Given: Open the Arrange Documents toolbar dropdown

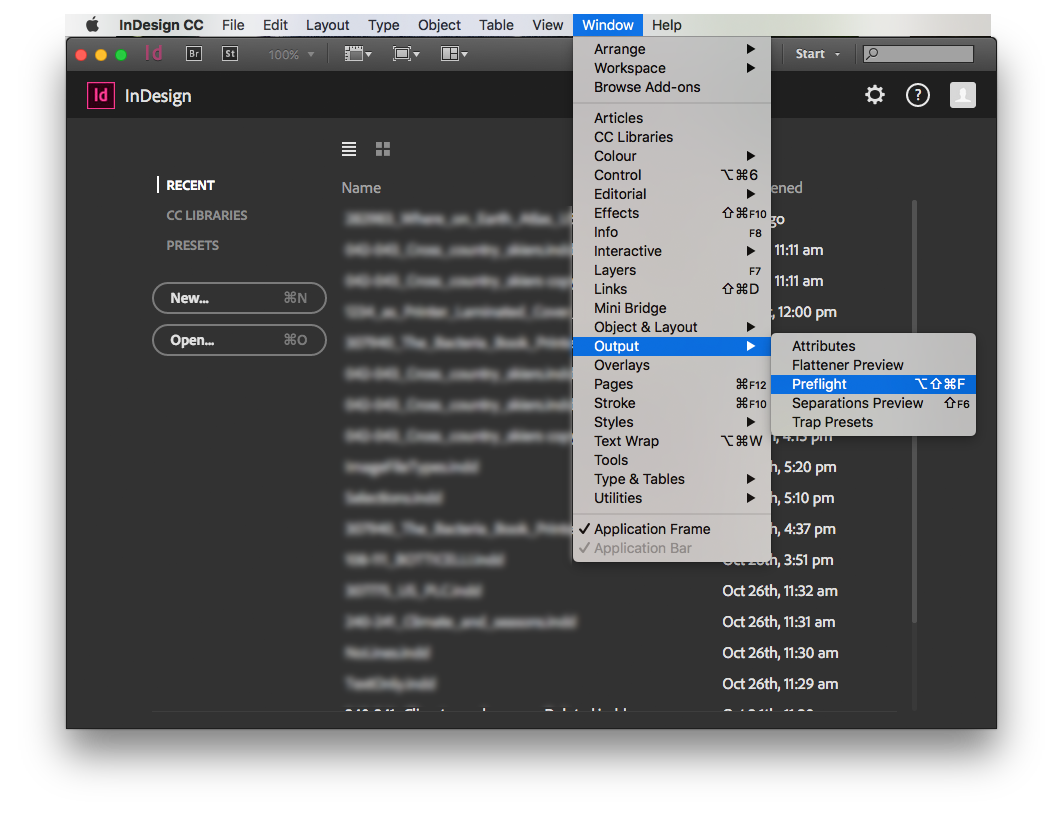Looking at the screenshot, I should [x=454, y=54].
